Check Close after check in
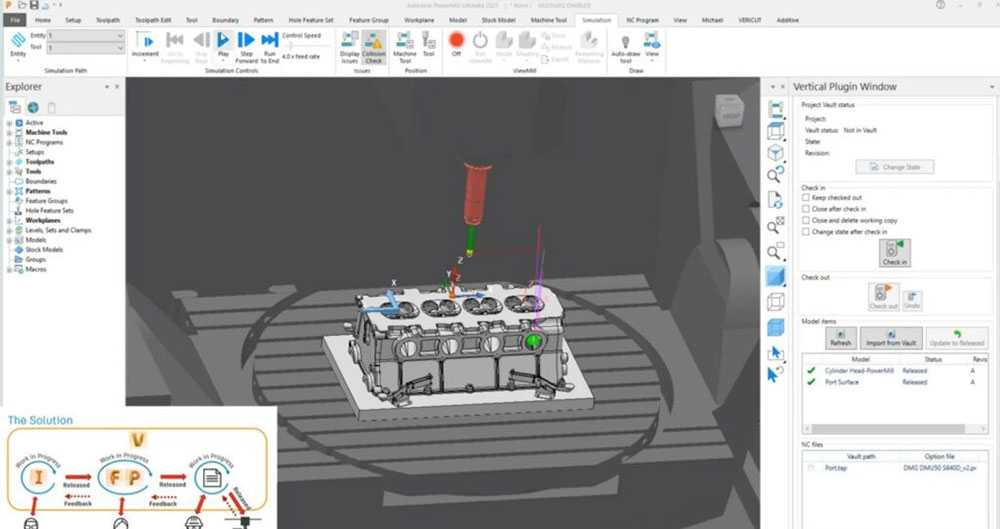This screenshot has height=529, width=1000. 805,209
